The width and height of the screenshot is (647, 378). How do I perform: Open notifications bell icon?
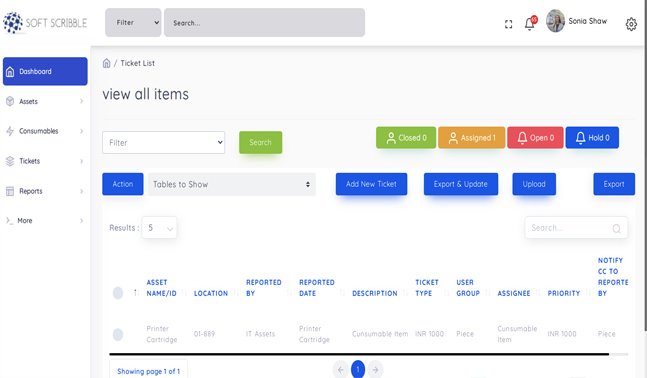530,24
